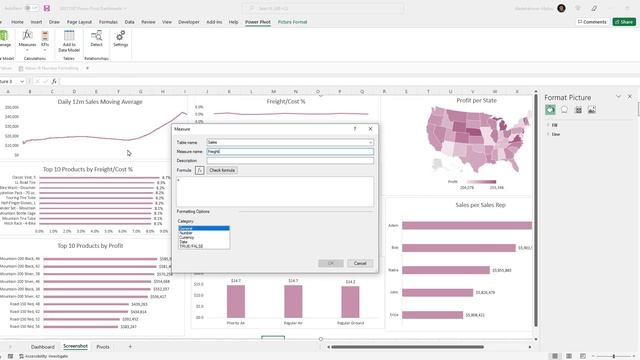This screenshot has width=640, height=360.
Task: Open the Data ribbon tab
Action: [x=129, y=22]
